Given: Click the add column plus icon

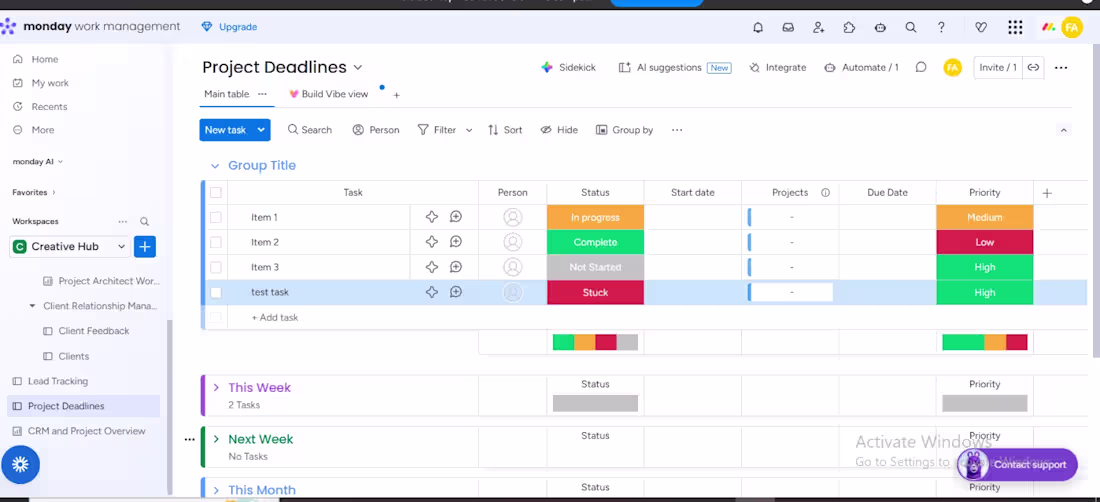Looking at the screenshot, I should pyautogui.click(x=1047, y=193).
